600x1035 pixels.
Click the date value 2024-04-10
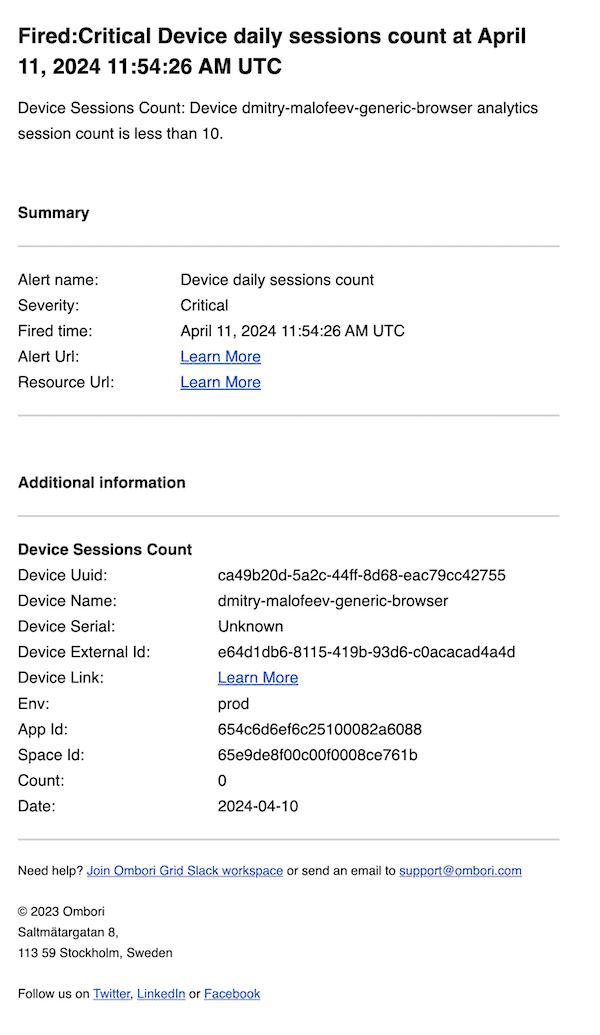tap(258, 806)
